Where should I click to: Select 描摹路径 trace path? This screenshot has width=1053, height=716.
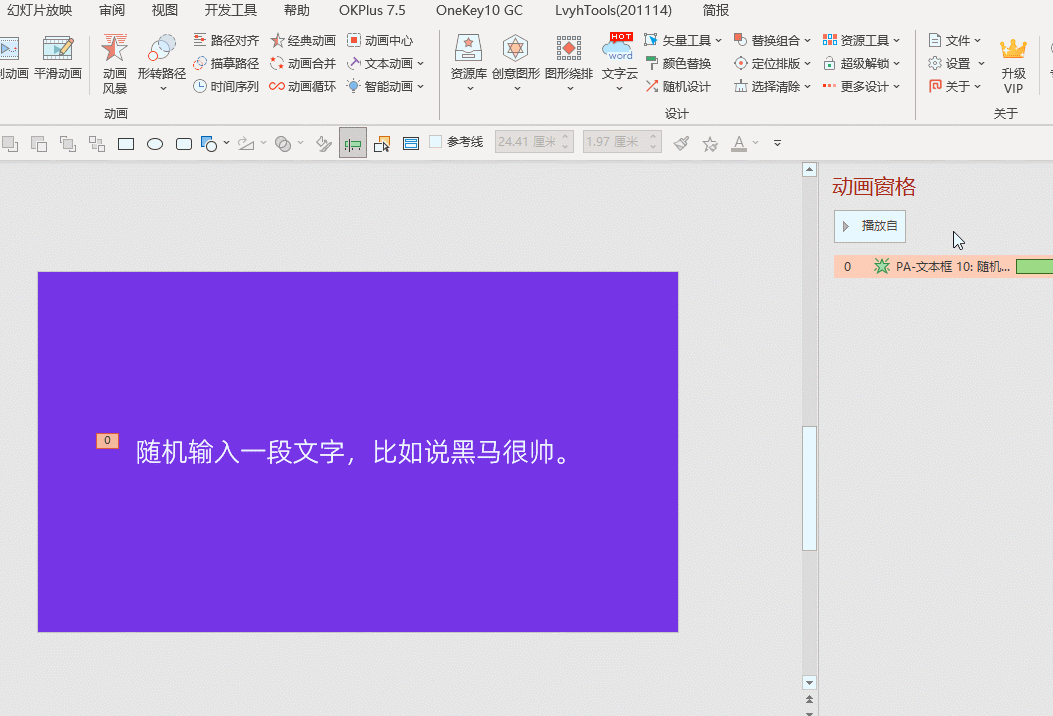pyautogui.click(x=226, y=63)
